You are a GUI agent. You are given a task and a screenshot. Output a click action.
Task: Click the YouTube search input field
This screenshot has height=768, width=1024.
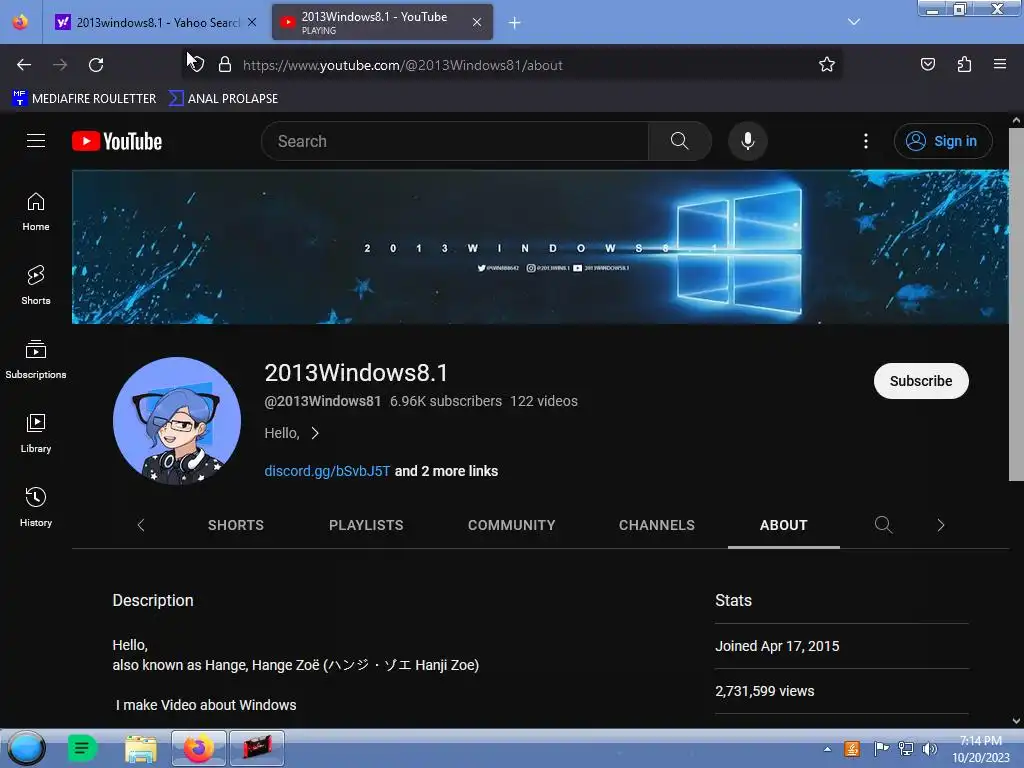coord(455,141)
